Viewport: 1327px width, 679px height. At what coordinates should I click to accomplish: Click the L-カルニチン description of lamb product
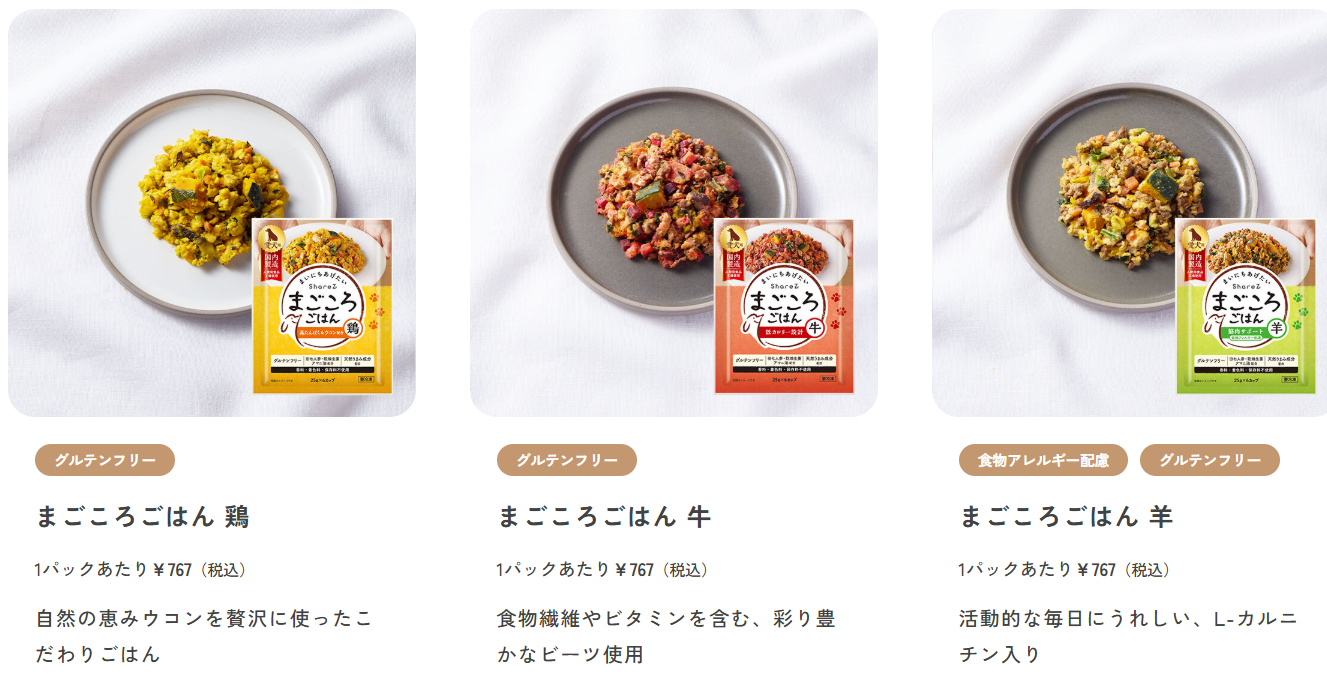[1128, 636]
